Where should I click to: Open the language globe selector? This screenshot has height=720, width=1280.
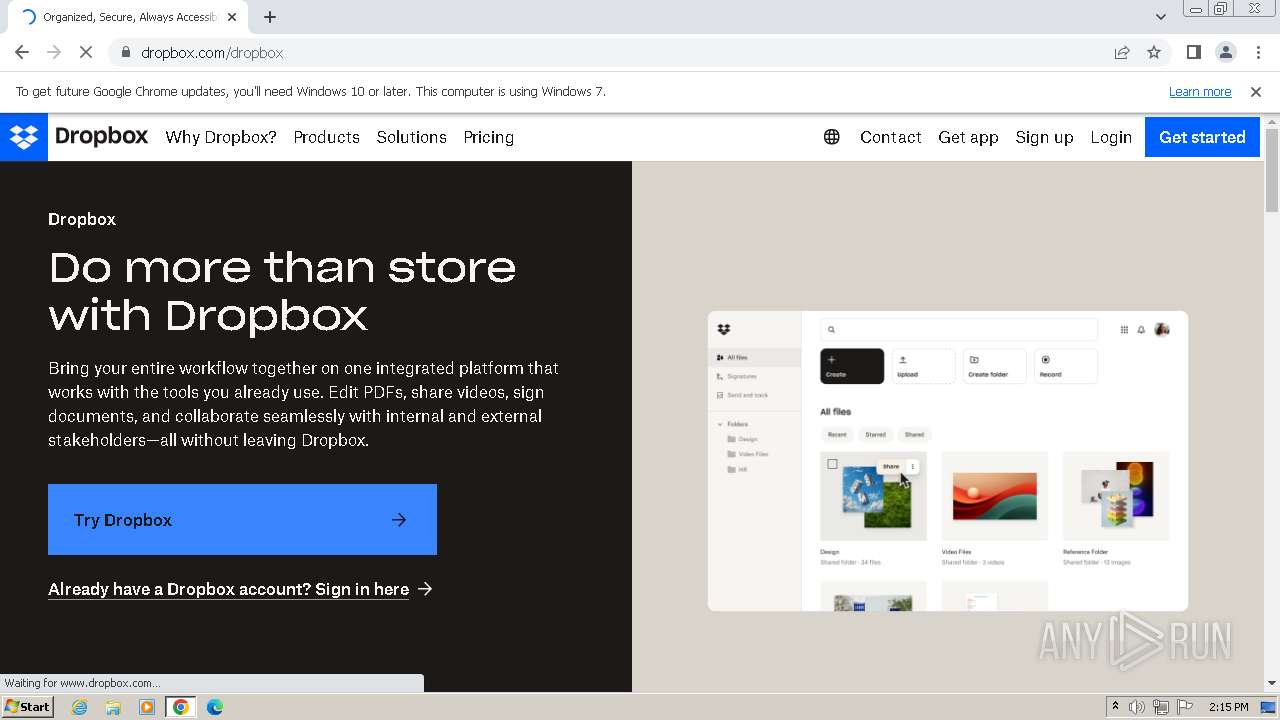(831, 137)
